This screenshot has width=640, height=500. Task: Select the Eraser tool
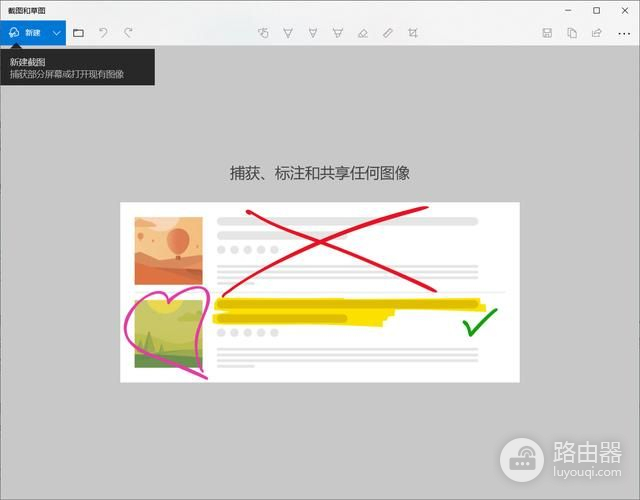(363, 33)
